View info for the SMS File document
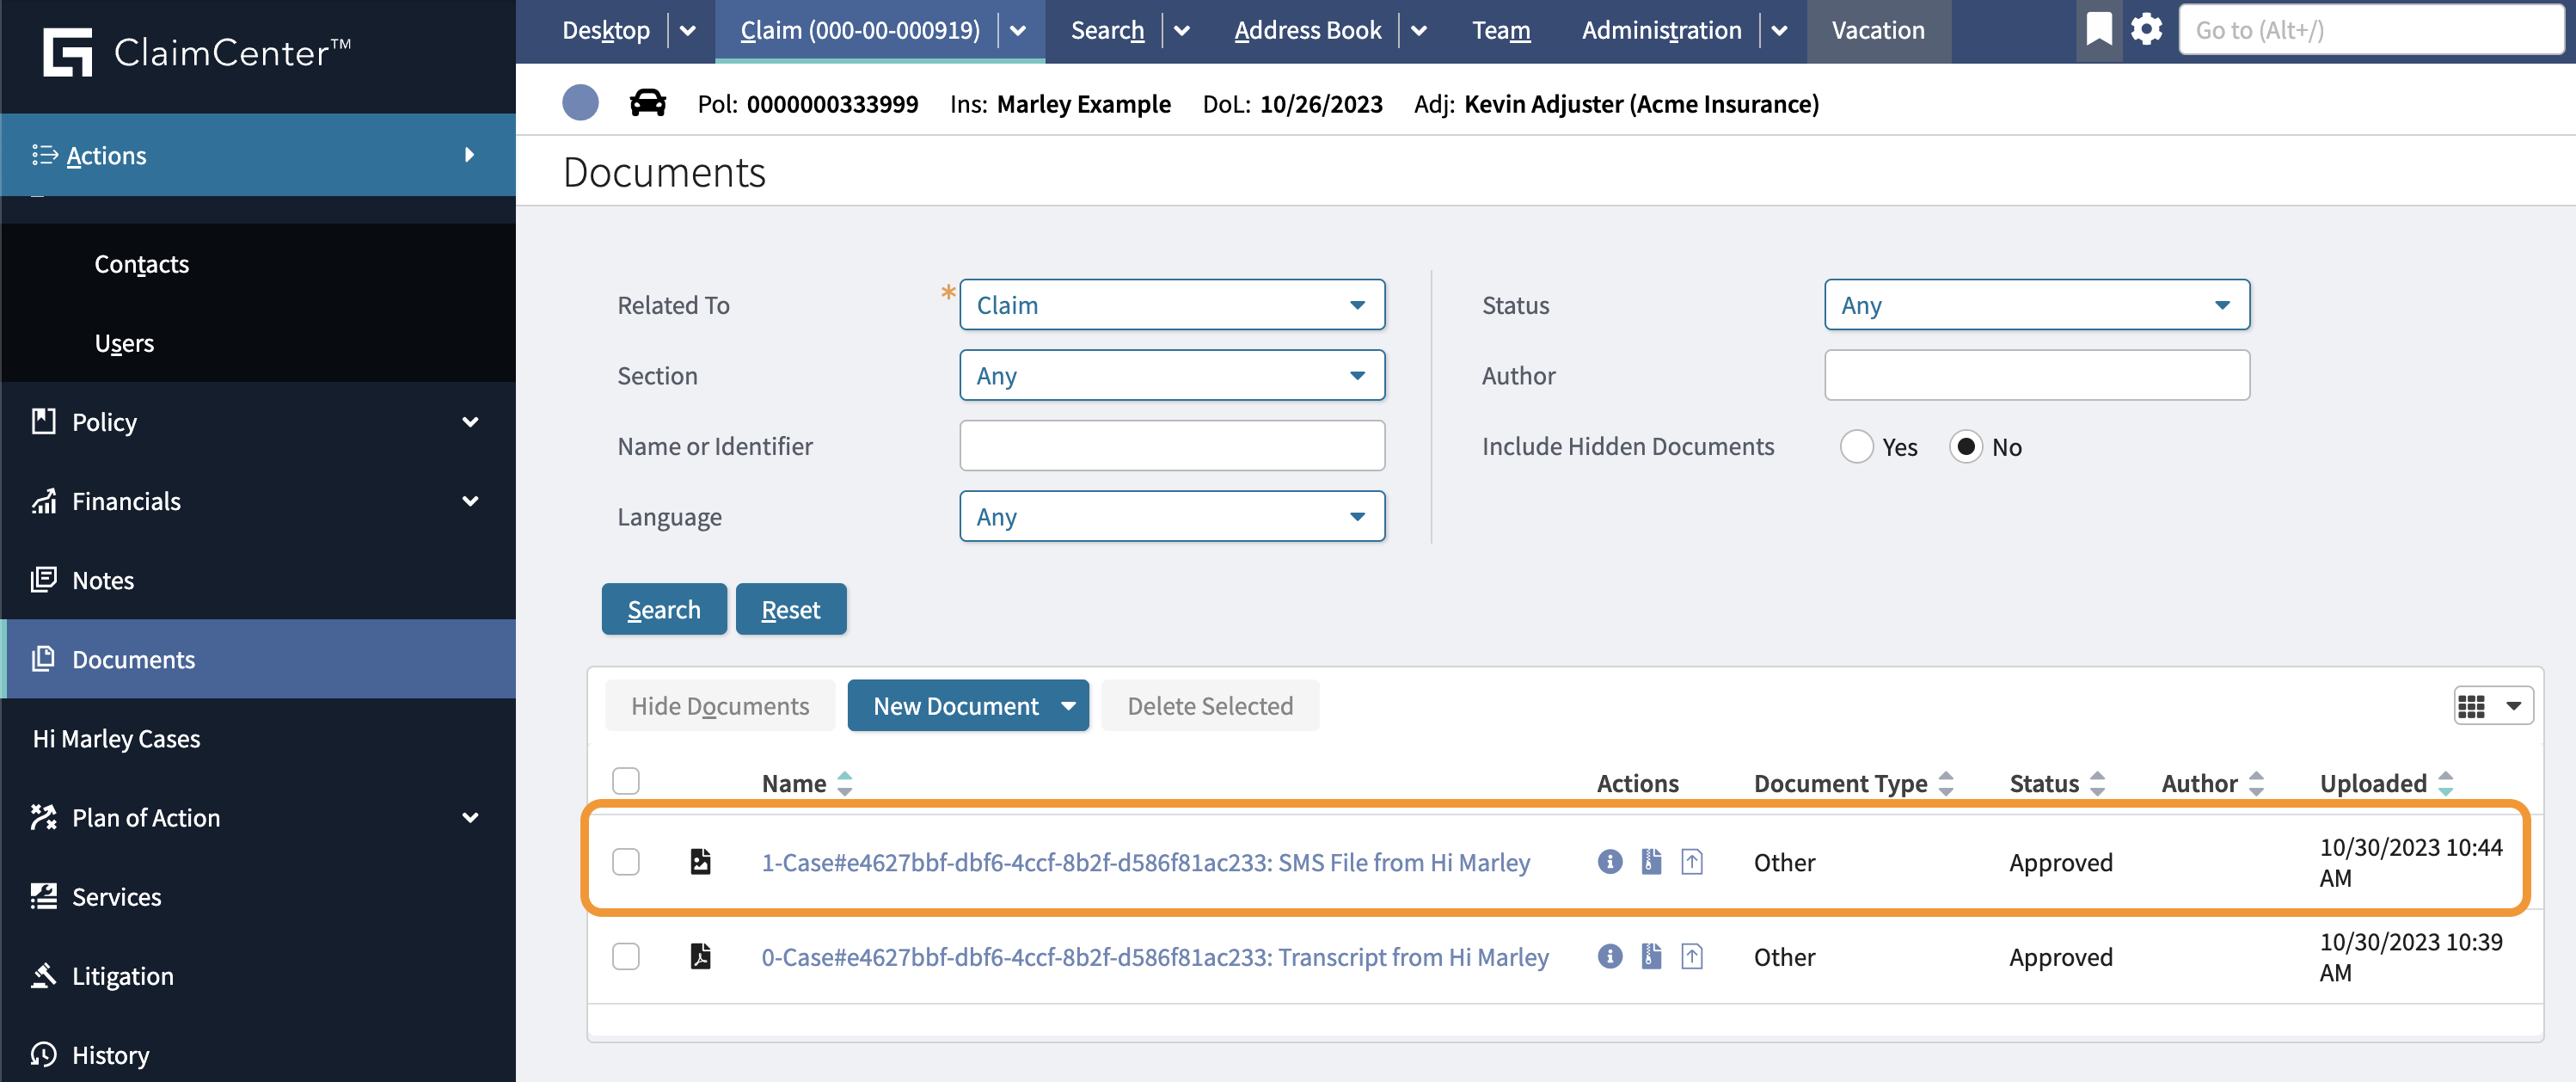The height and width of the screenshot is (1082, 2576). (x=1609, y=861)
